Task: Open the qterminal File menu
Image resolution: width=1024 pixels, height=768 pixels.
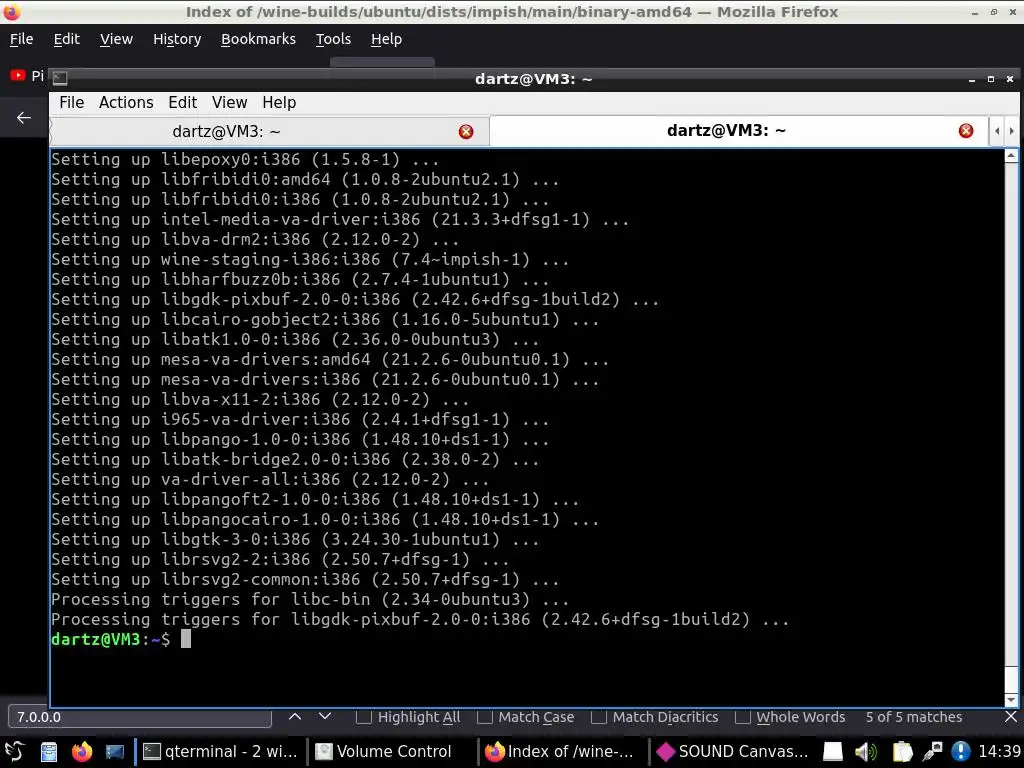Action: (71, 103)
